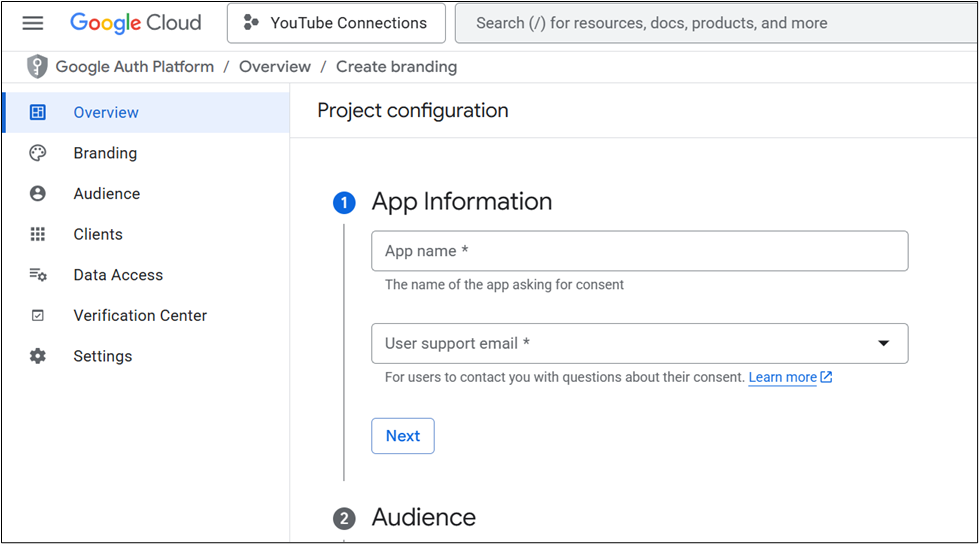The height and width of the screenshot is (544, 979).
Task: Click the Settings gear icon
Action: click(x=38, y=356)
